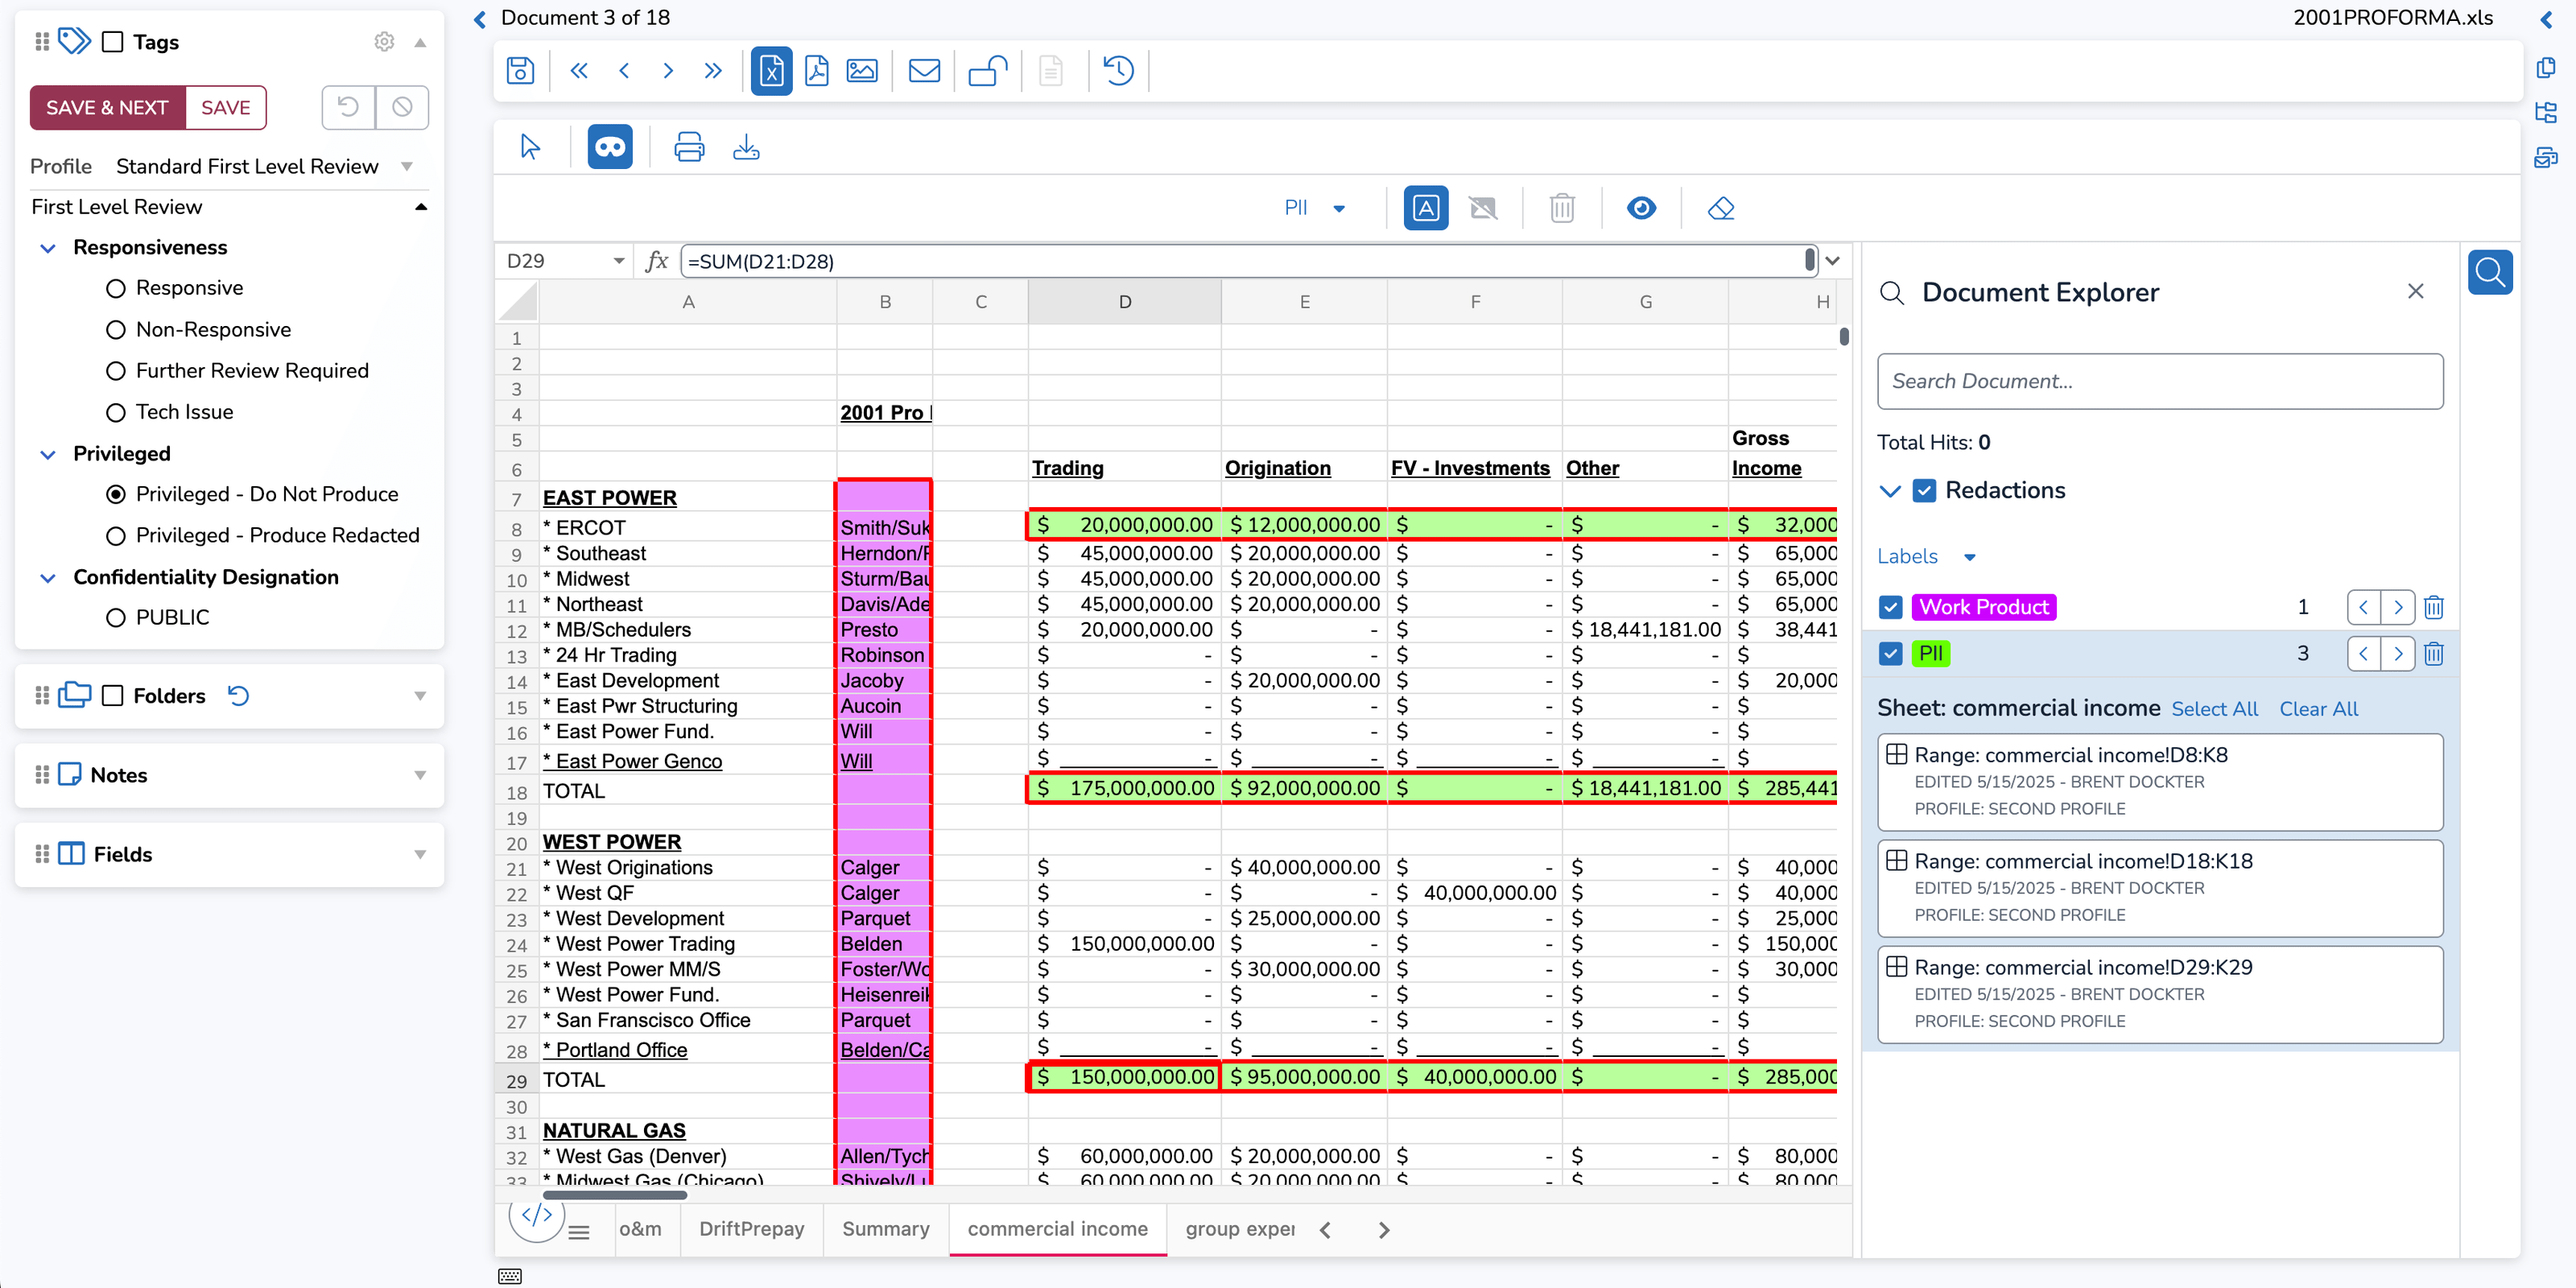This screenshot has height=1288, width=2576.
Task: Click the SAVE & NEXT button
Action: pos(107,107)
